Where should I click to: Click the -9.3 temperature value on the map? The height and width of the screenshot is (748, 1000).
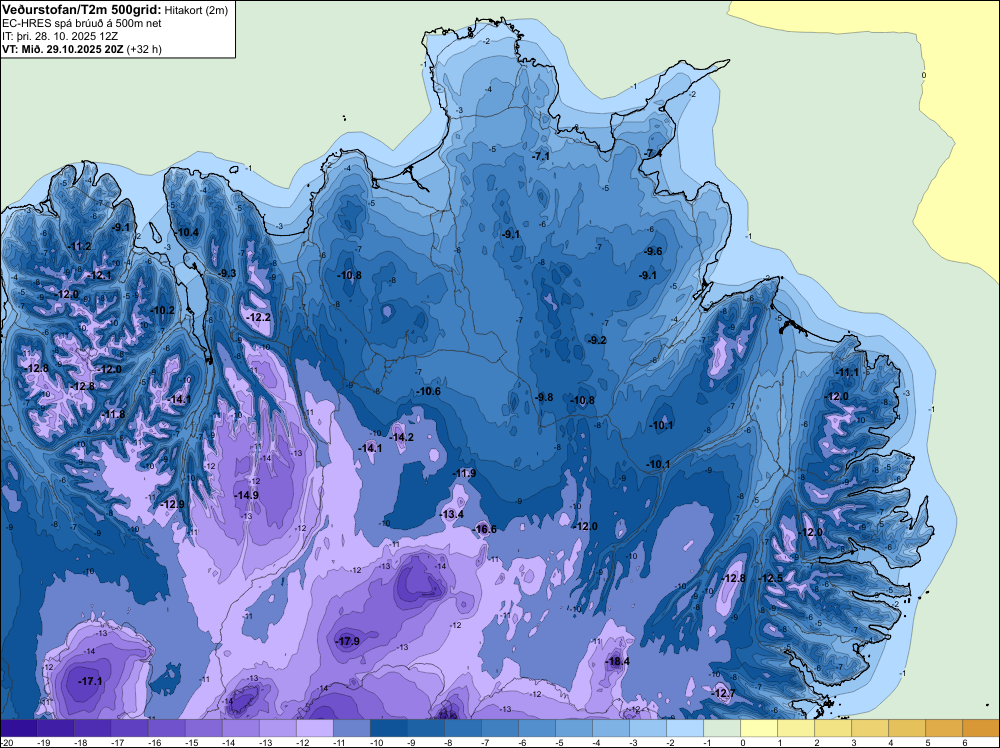227,273
